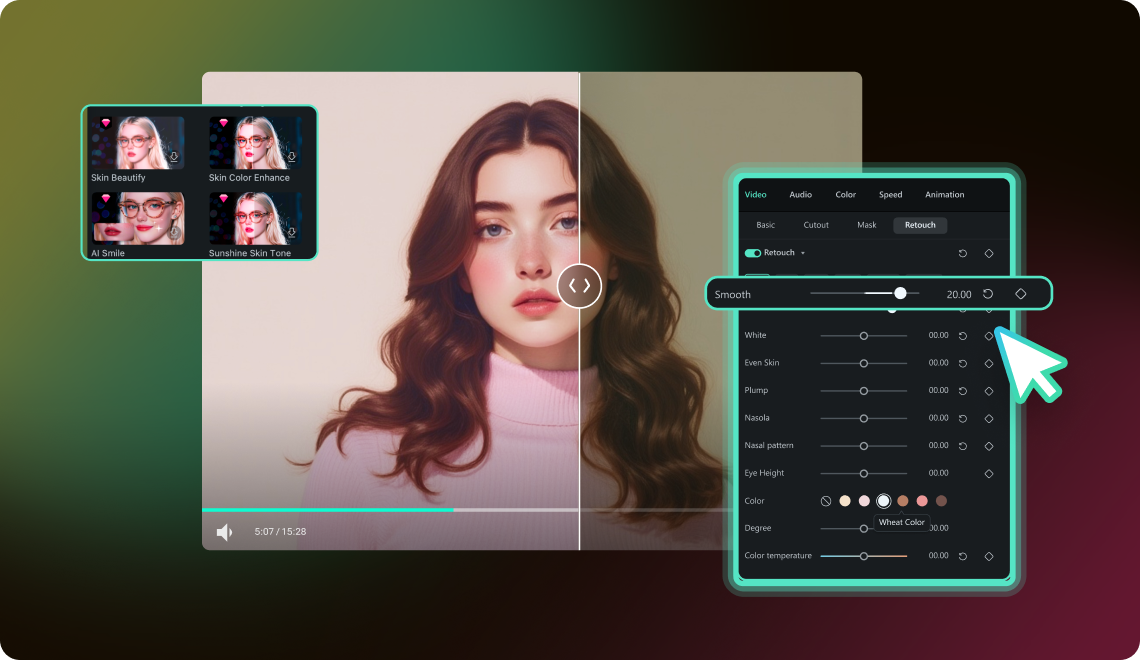
Task: Click the playback time 5:07 / 15:28
Action: (280, 532)
